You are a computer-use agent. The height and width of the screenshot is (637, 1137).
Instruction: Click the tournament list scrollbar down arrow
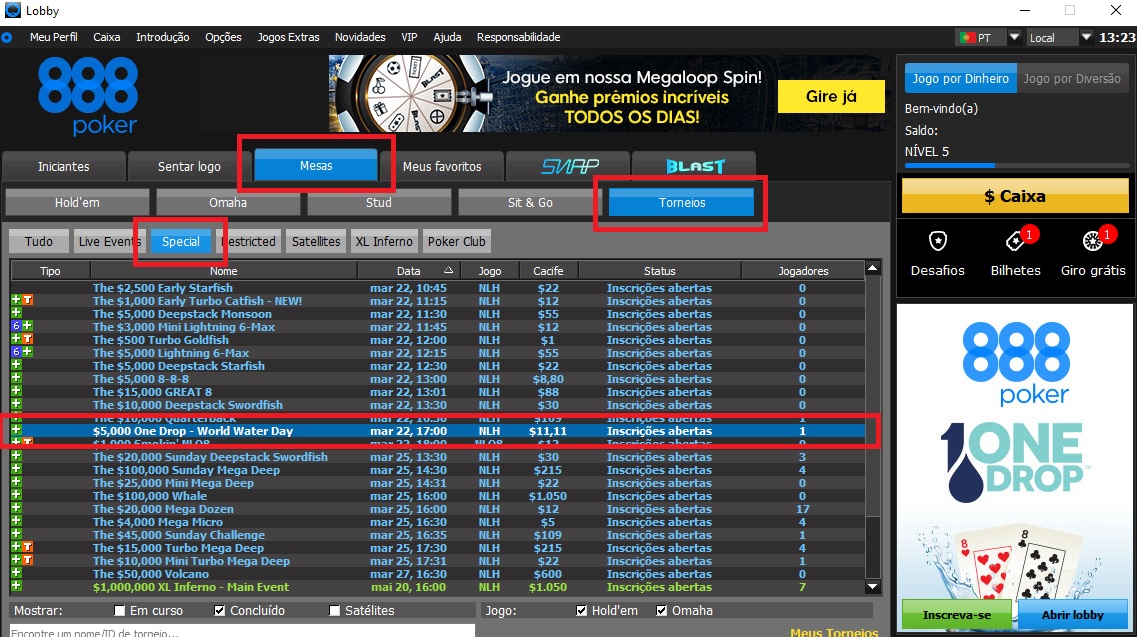click(x=872, y=586)
